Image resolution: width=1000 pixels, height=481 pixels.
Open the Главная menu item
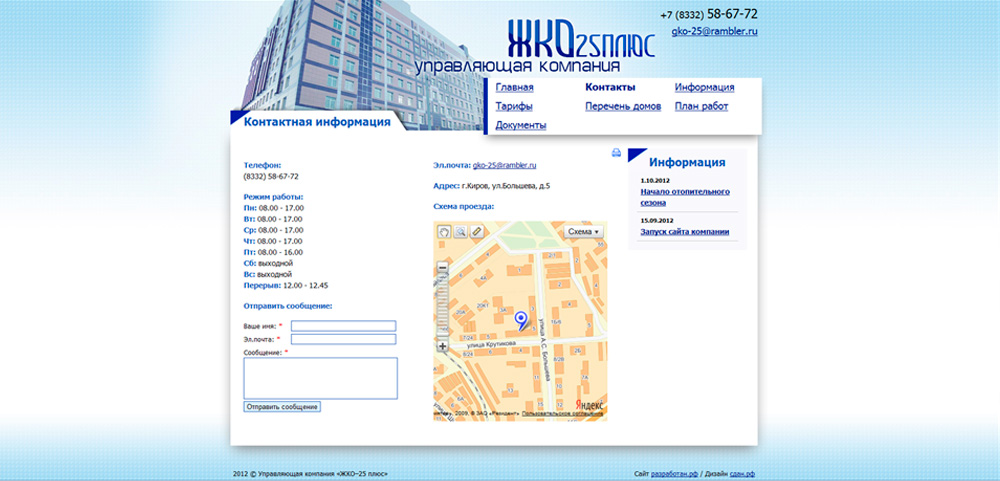(x=514, y=88)
